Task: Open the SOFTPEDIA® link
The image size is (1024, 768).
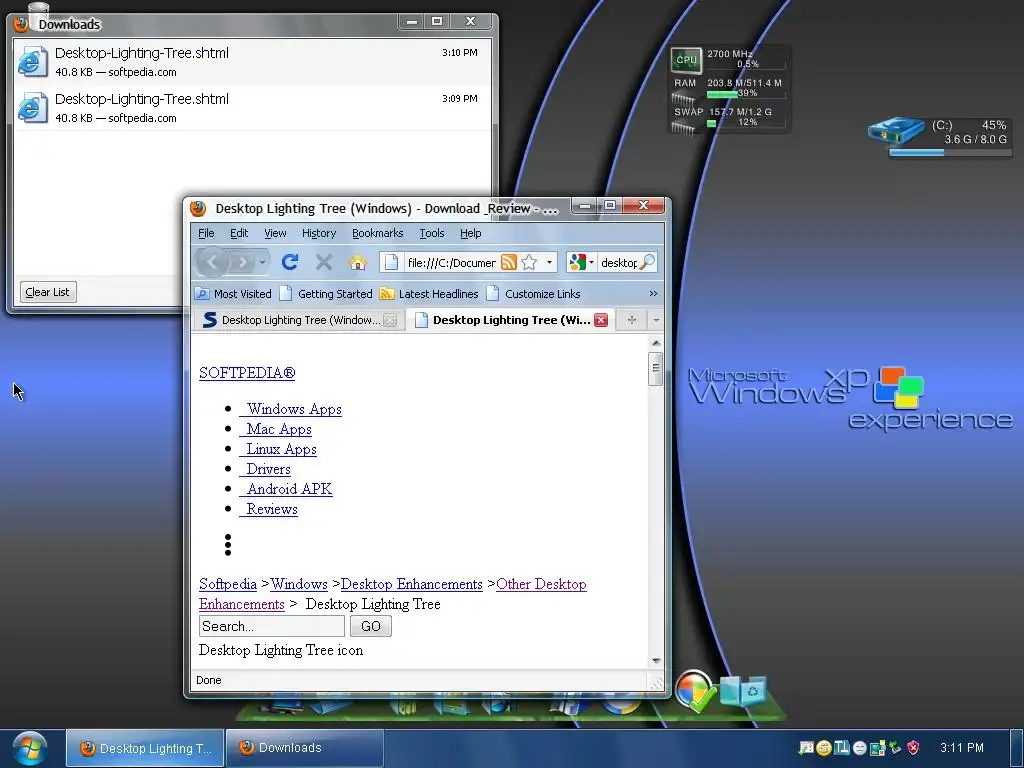Action: (247, 373)
